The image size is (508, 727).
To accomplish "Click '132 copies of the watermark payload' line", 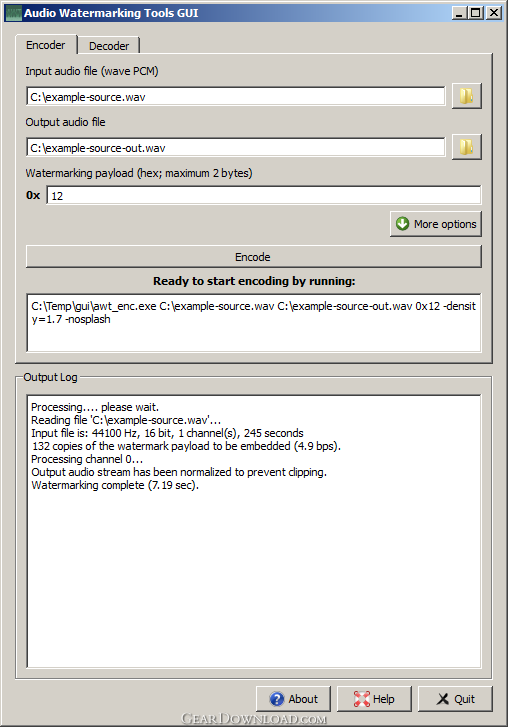I will pos(186,446).
